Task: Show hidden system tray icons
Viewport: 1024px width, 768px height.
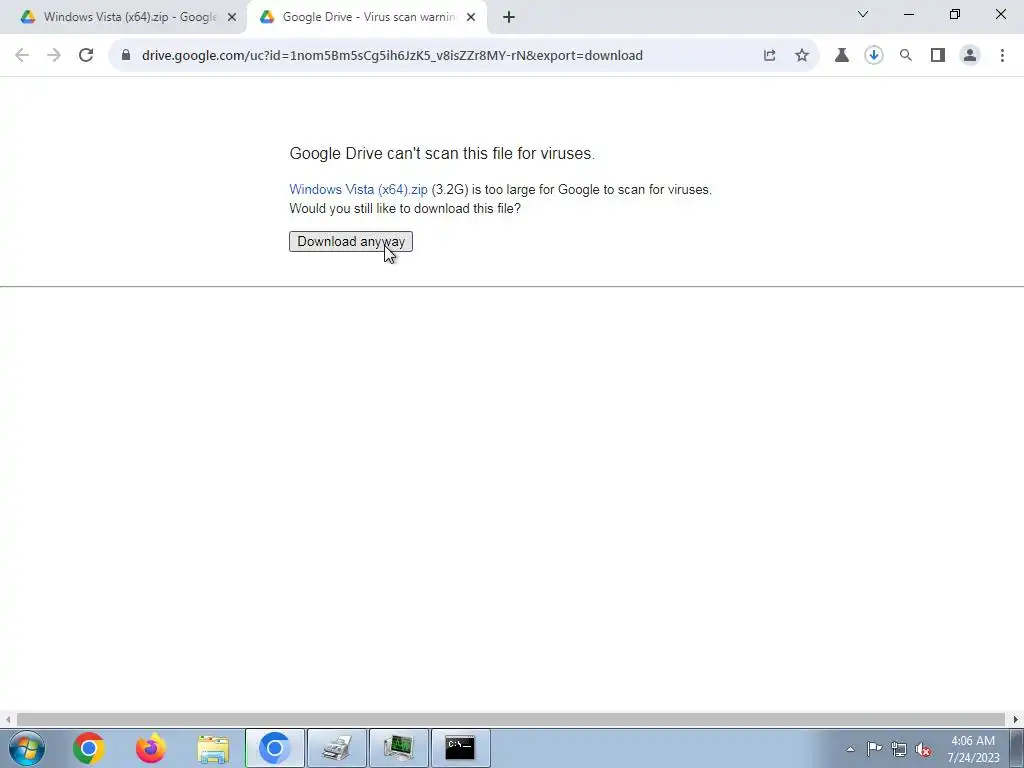Action: (x=850, y=749)
